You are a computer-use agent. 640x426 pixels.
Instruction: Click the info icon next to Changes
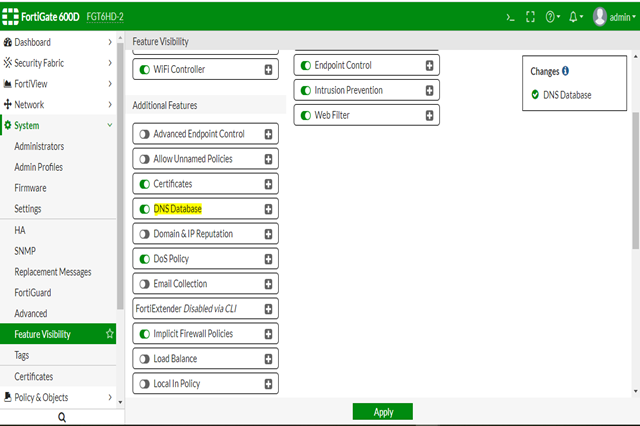tap(566, 72)
